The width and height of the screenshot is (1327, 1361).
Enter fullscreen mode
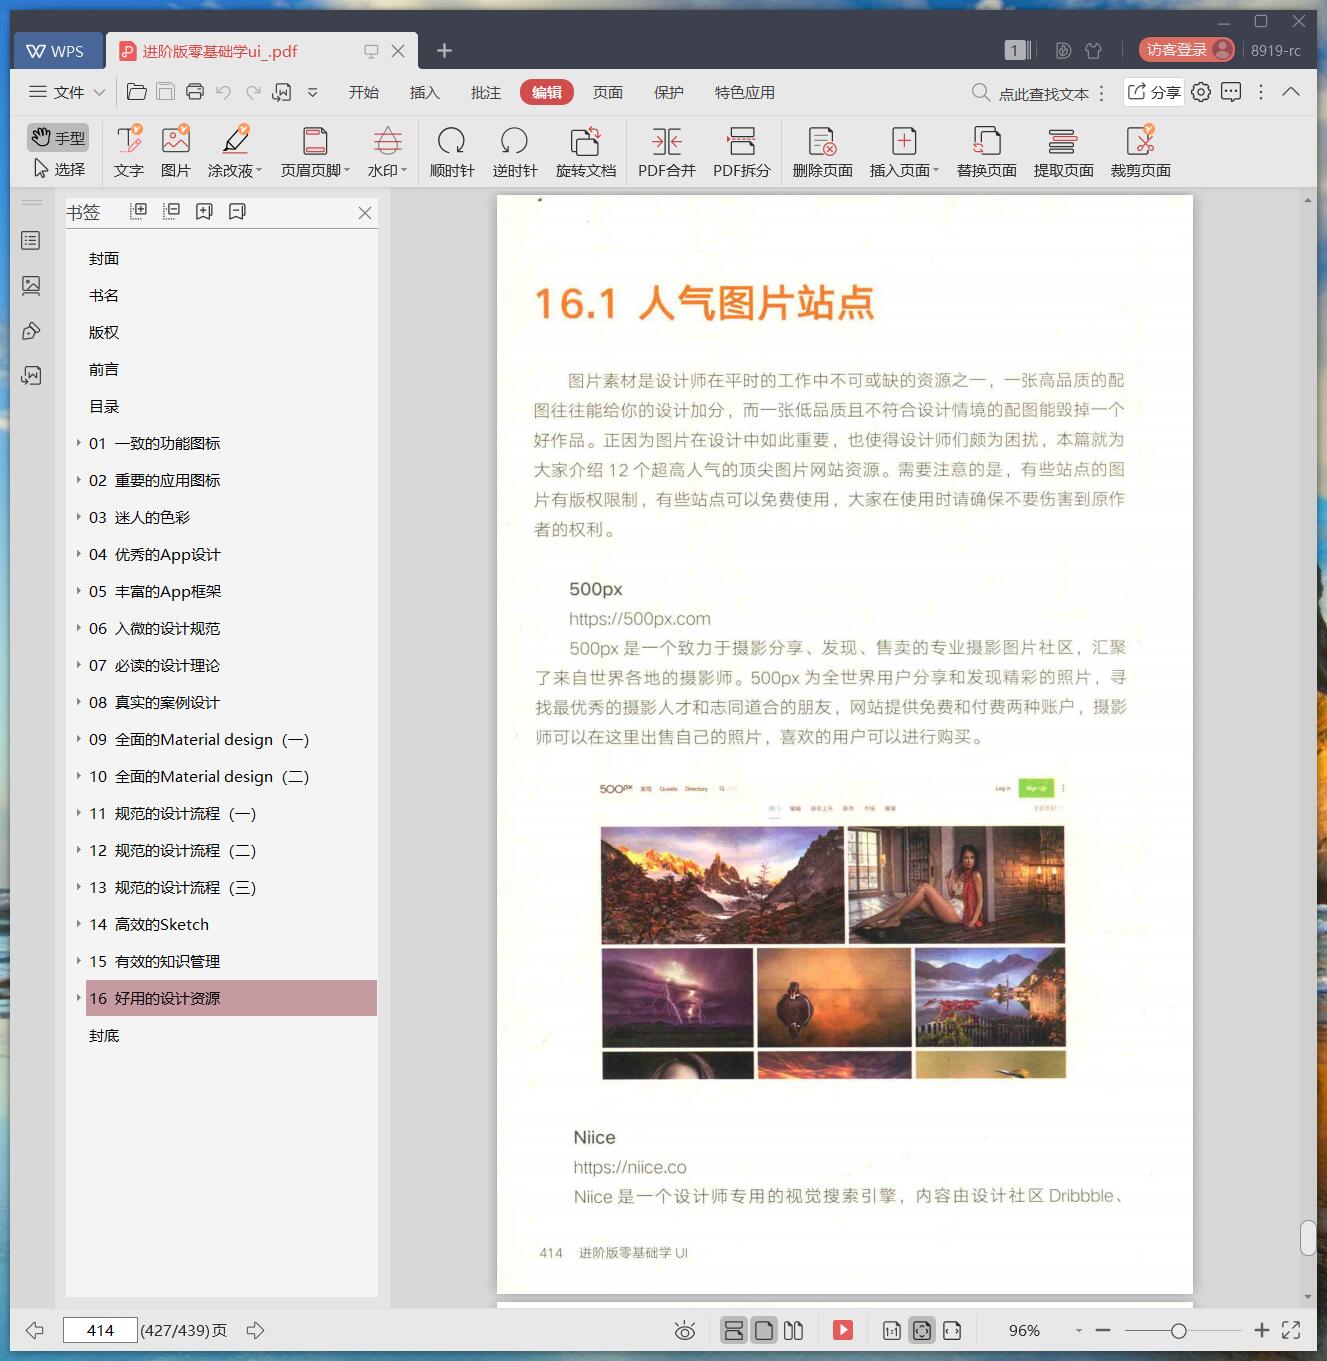tap(1291, 1330)
